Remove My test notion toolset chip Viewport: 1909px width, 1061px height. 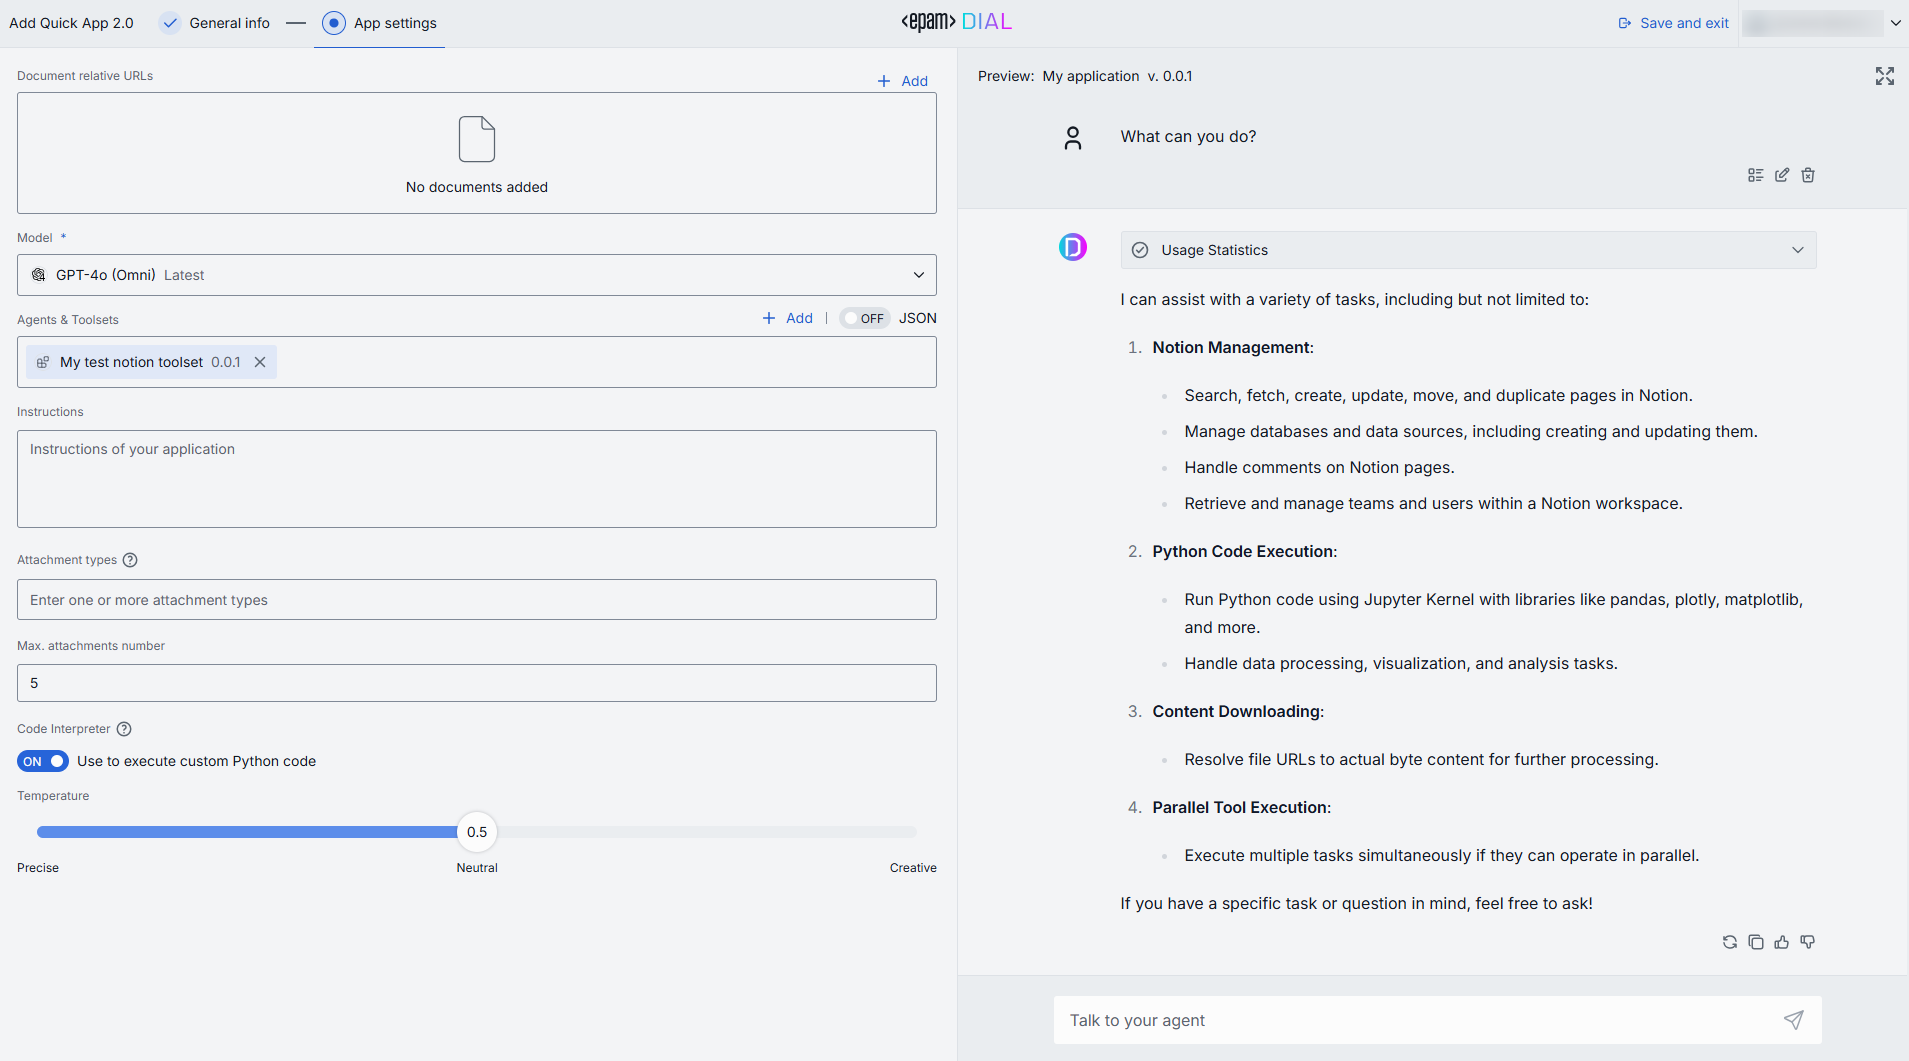pyautogui.click(x=260, y=362)
